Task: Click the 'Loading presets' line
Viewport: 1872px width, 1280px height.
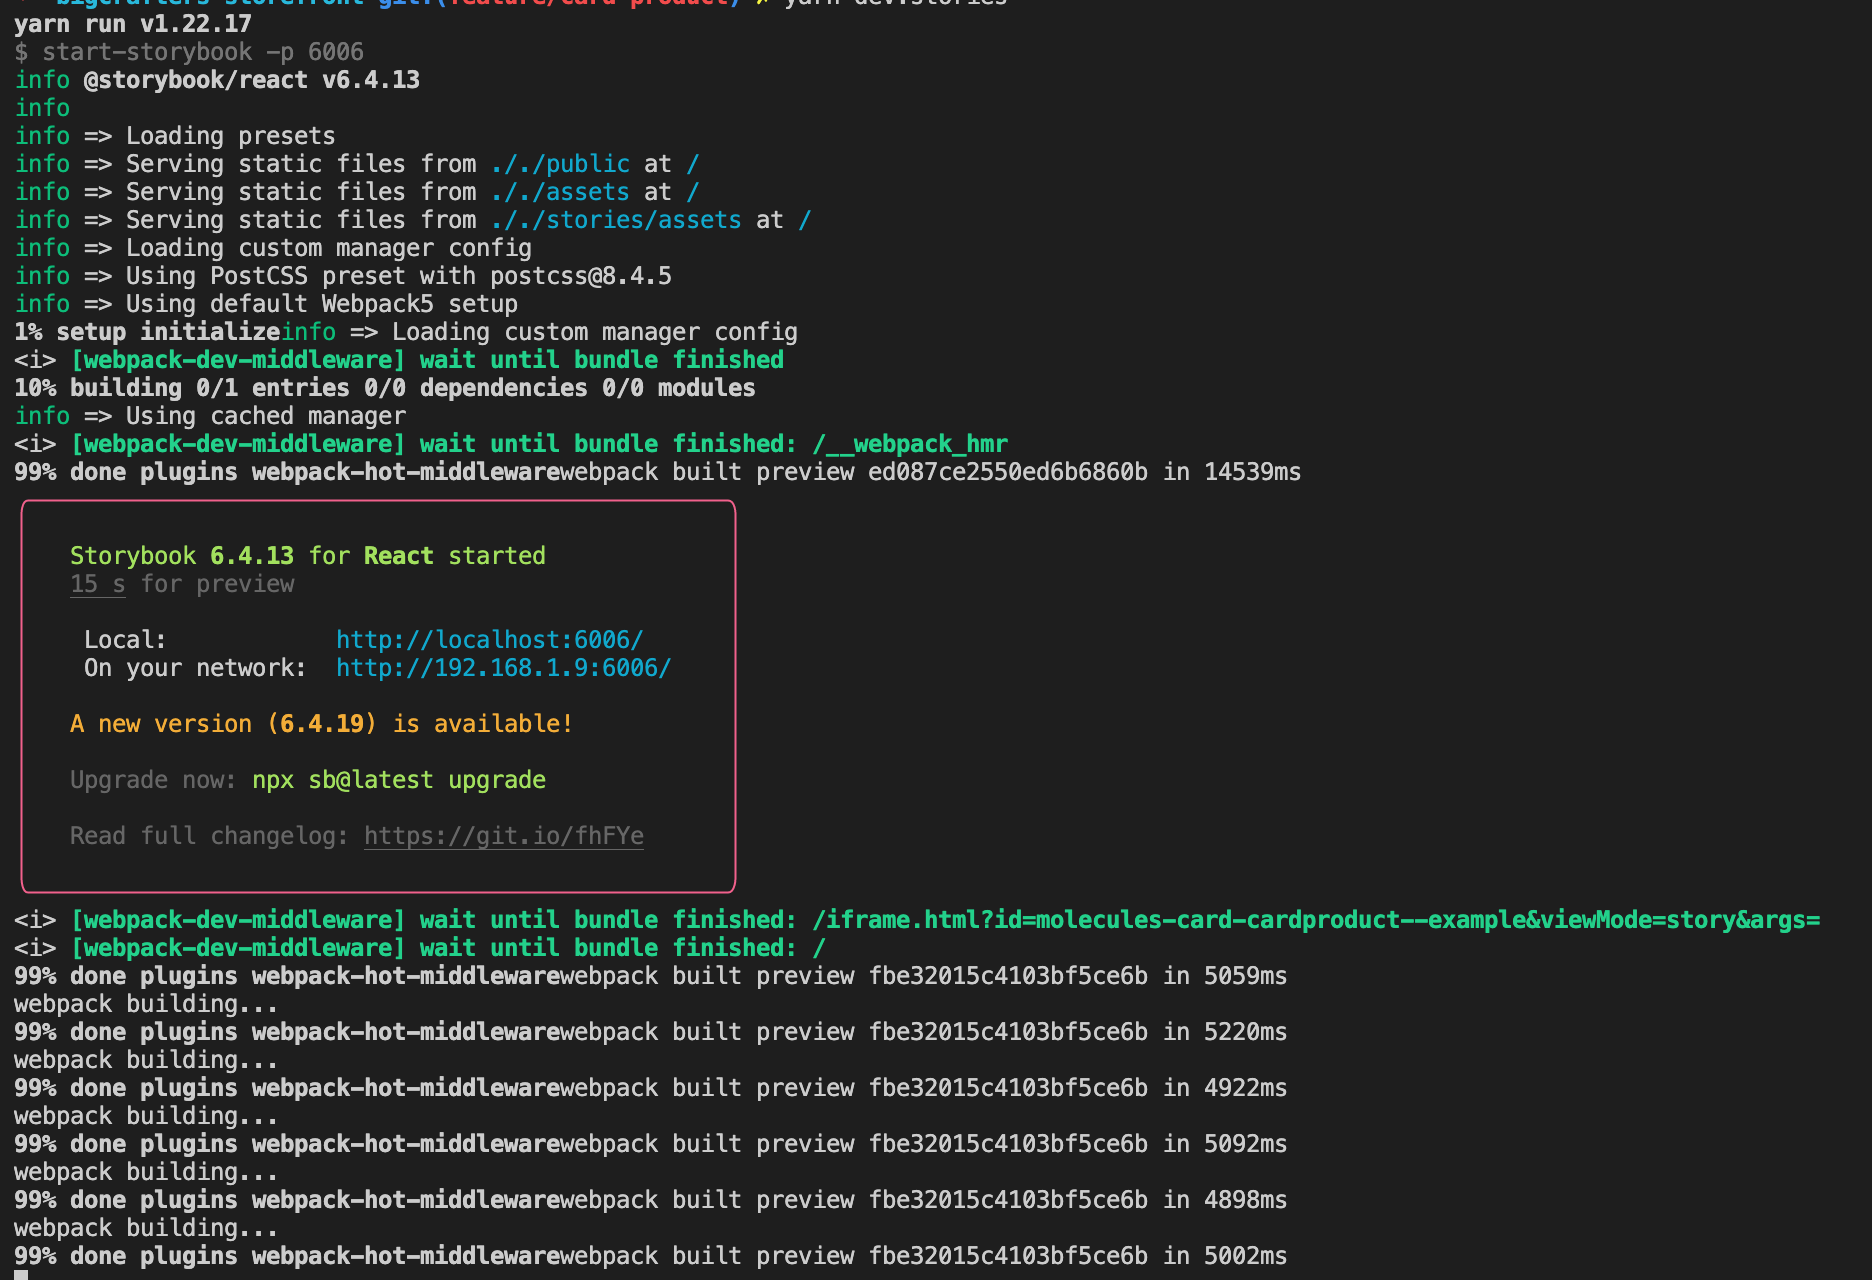Action: 175,136
